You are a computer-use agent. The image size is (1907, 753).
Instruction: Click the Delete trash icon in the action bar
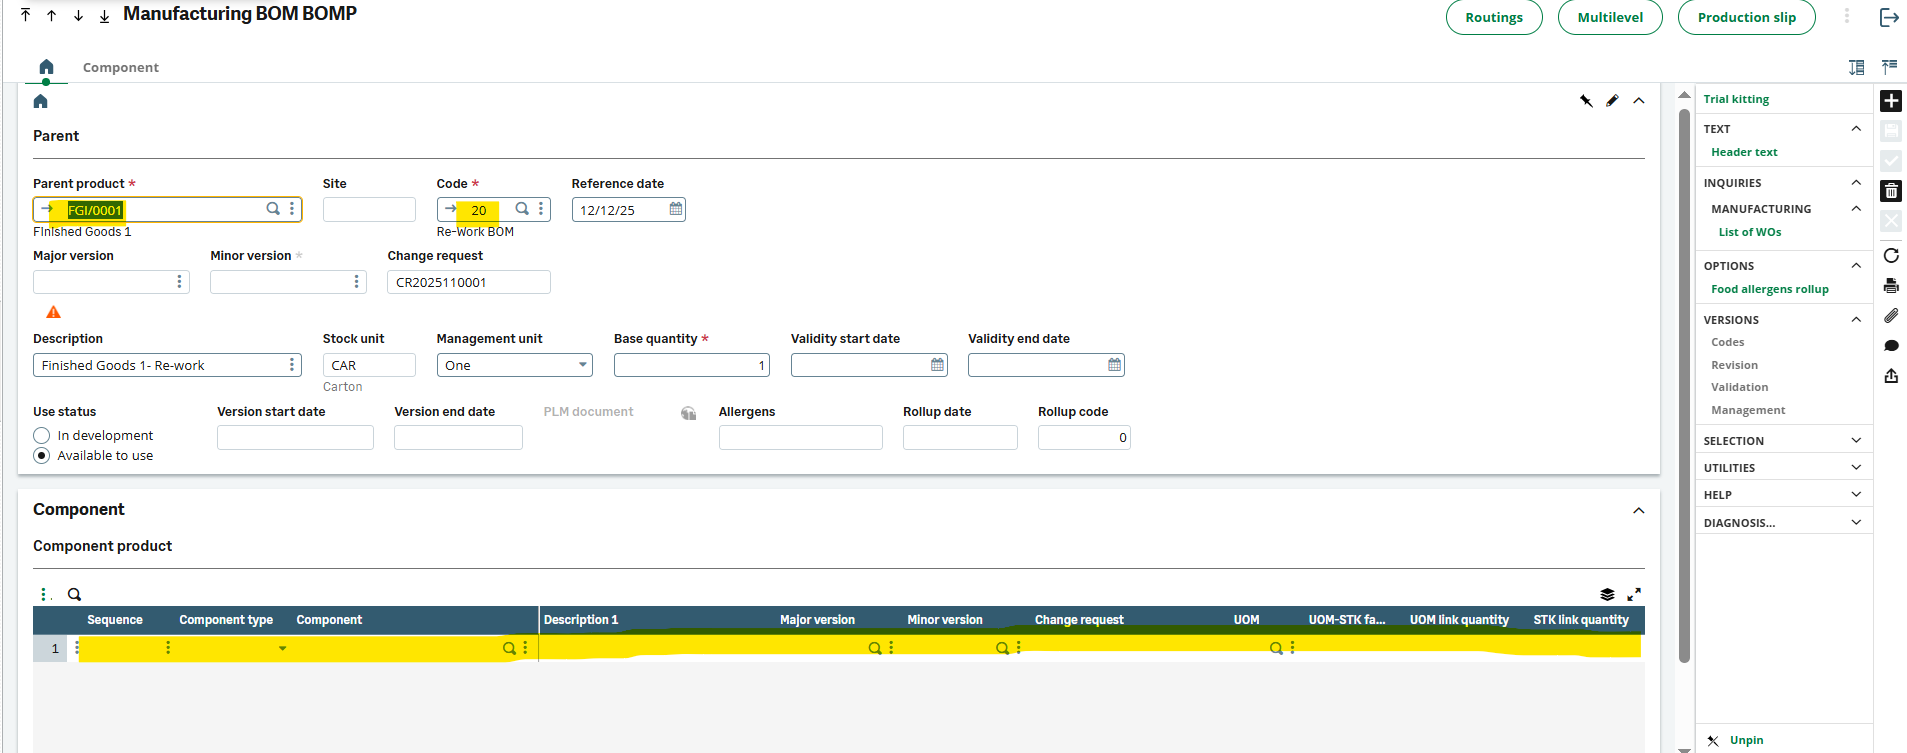coord(1891,191)
